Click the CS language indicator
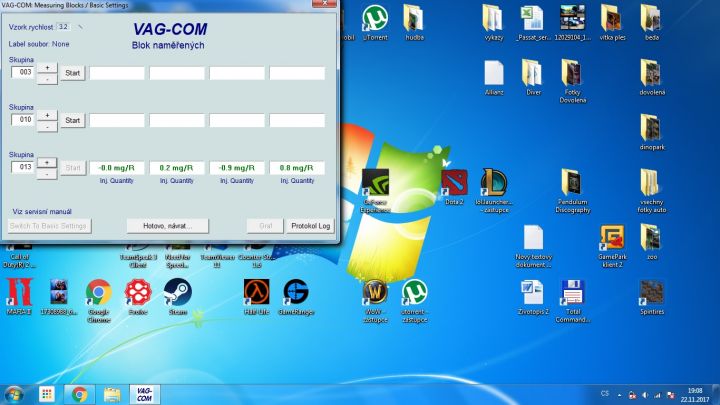The height and width of the screenshot is (405, 720). [x=605, y=394]
